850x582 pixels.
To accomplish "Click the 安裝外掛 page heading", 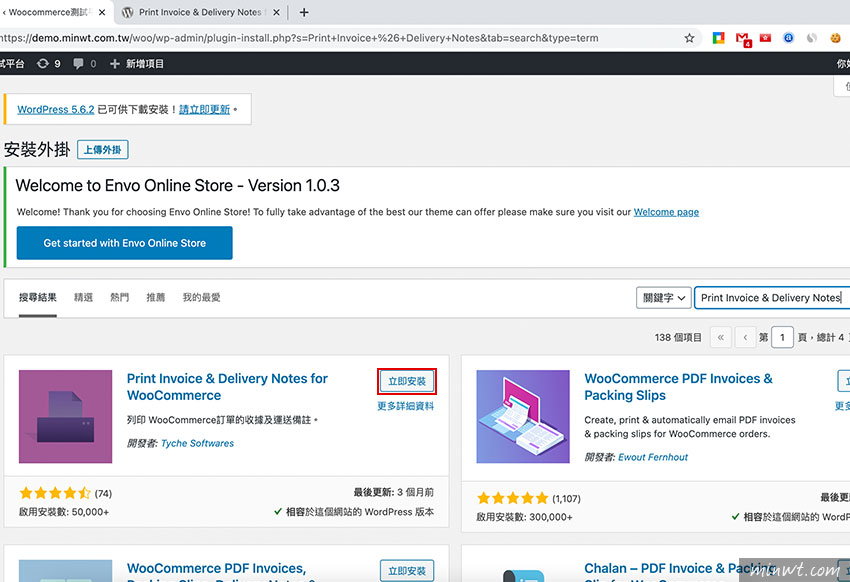I will (37, 150).
